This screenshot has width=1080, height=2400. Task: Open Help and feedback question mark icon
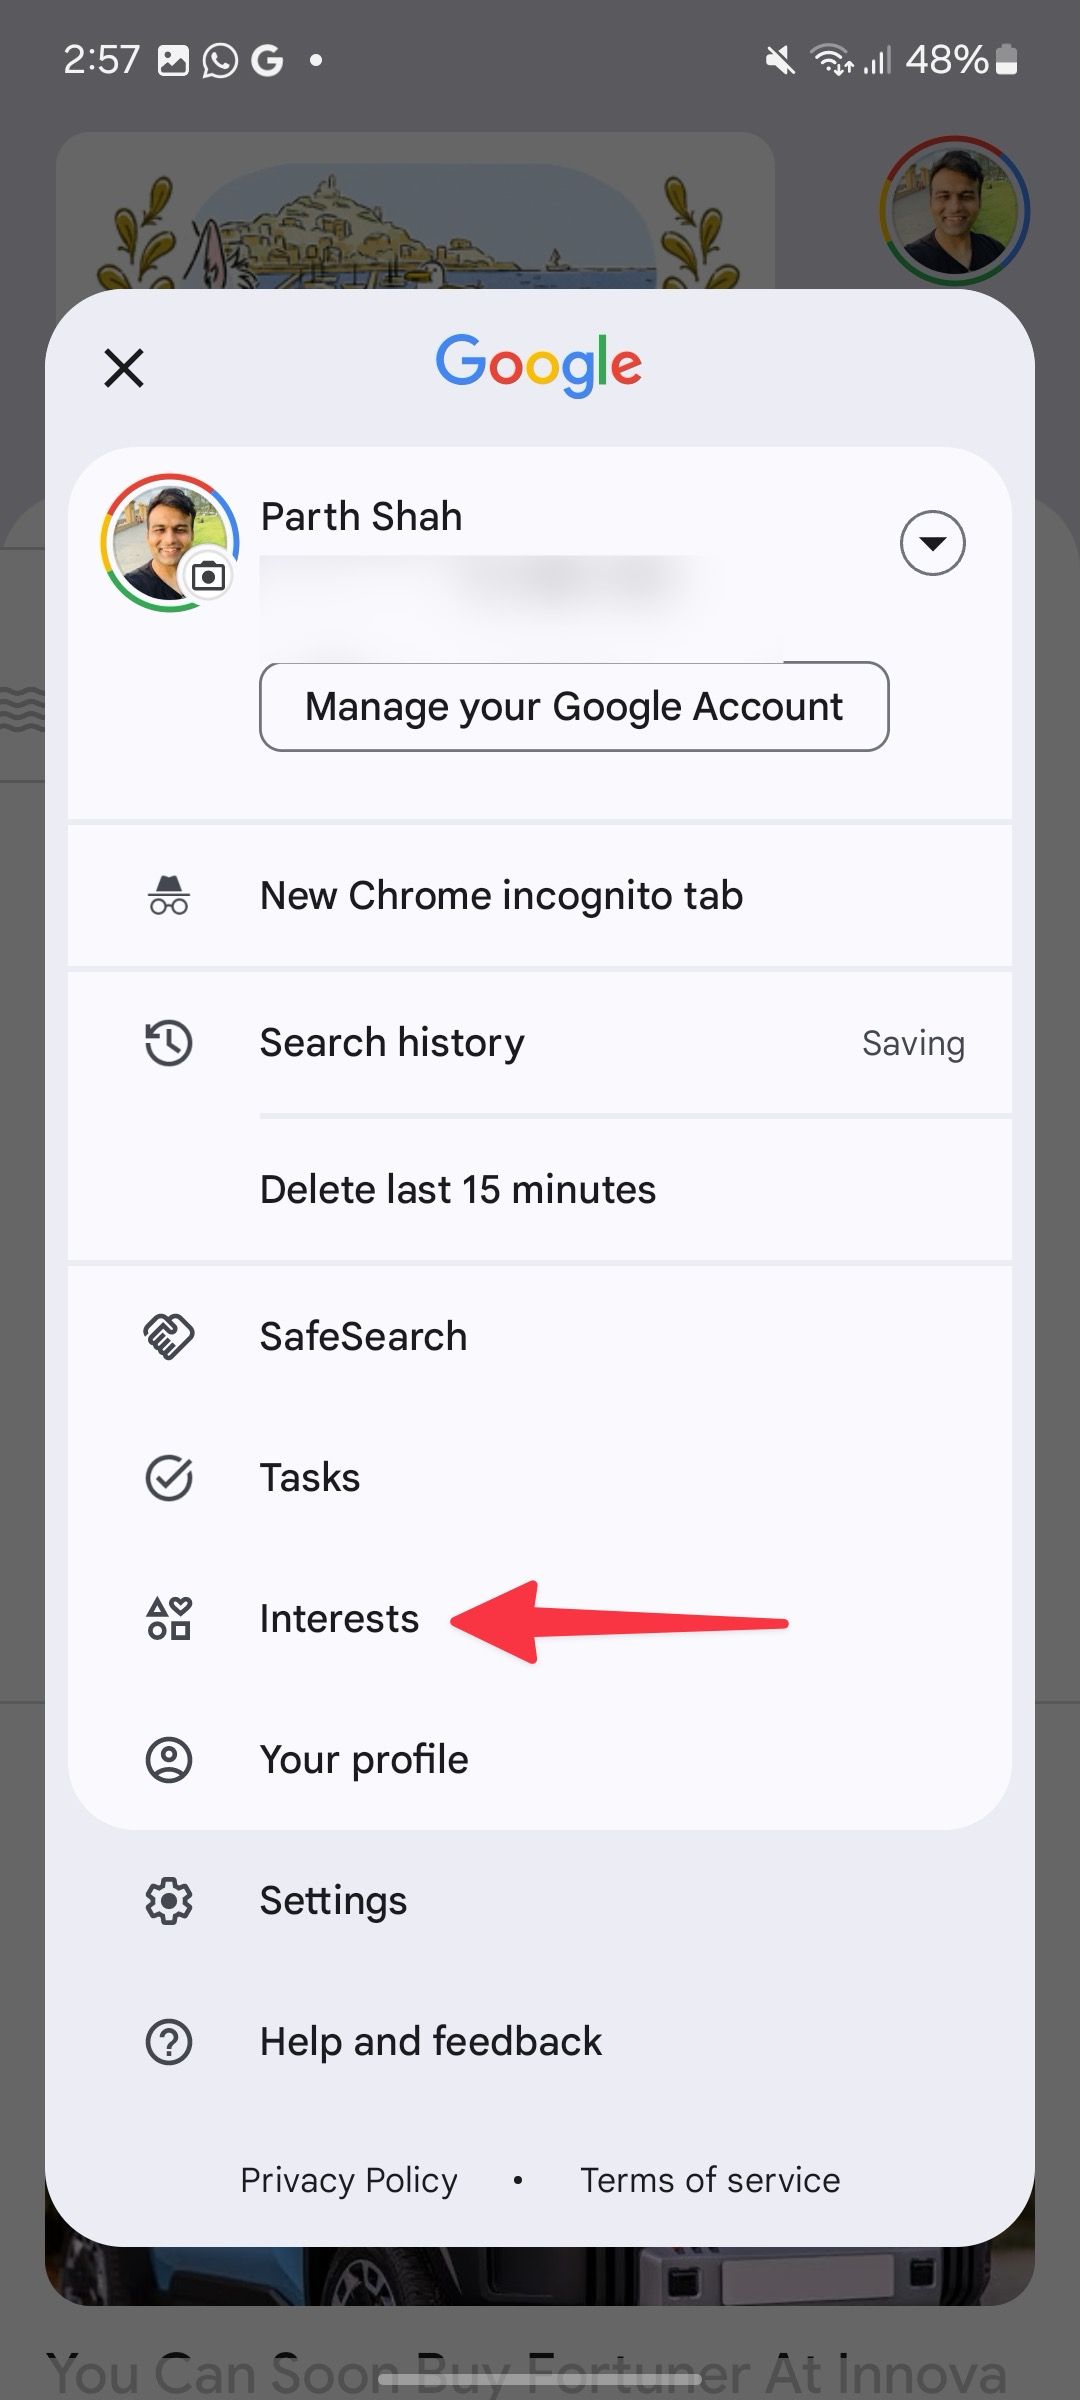click(168, 2041)
